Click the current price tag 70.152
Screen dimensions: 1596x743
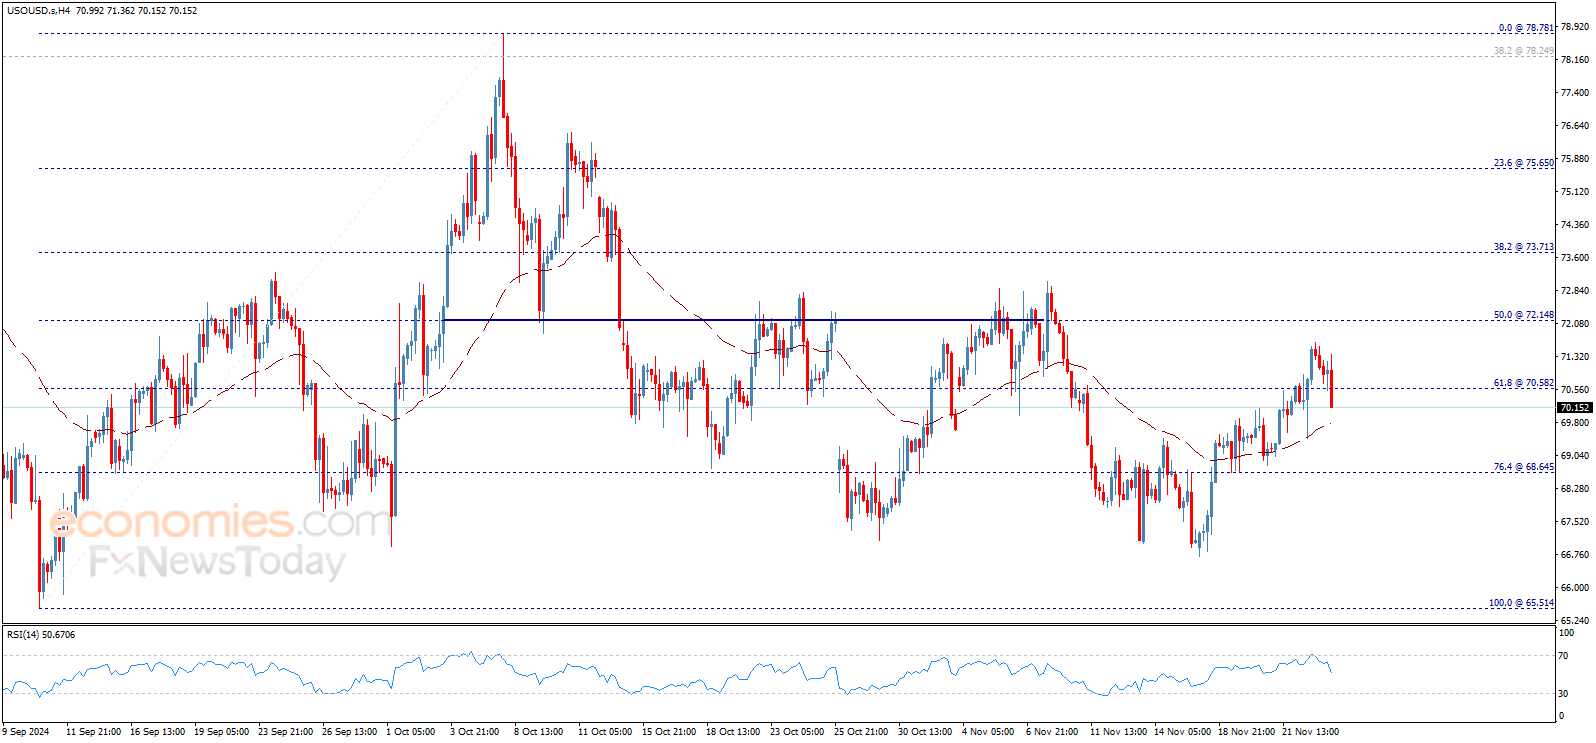(1575, 407)
